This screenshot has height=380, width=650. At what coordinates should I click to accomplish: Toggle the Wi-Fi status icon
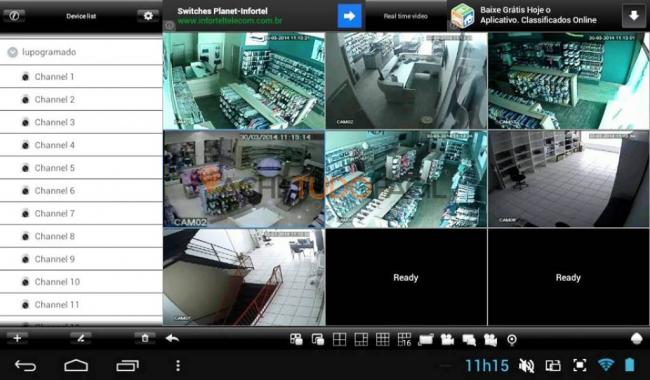(x=606, y=365)
